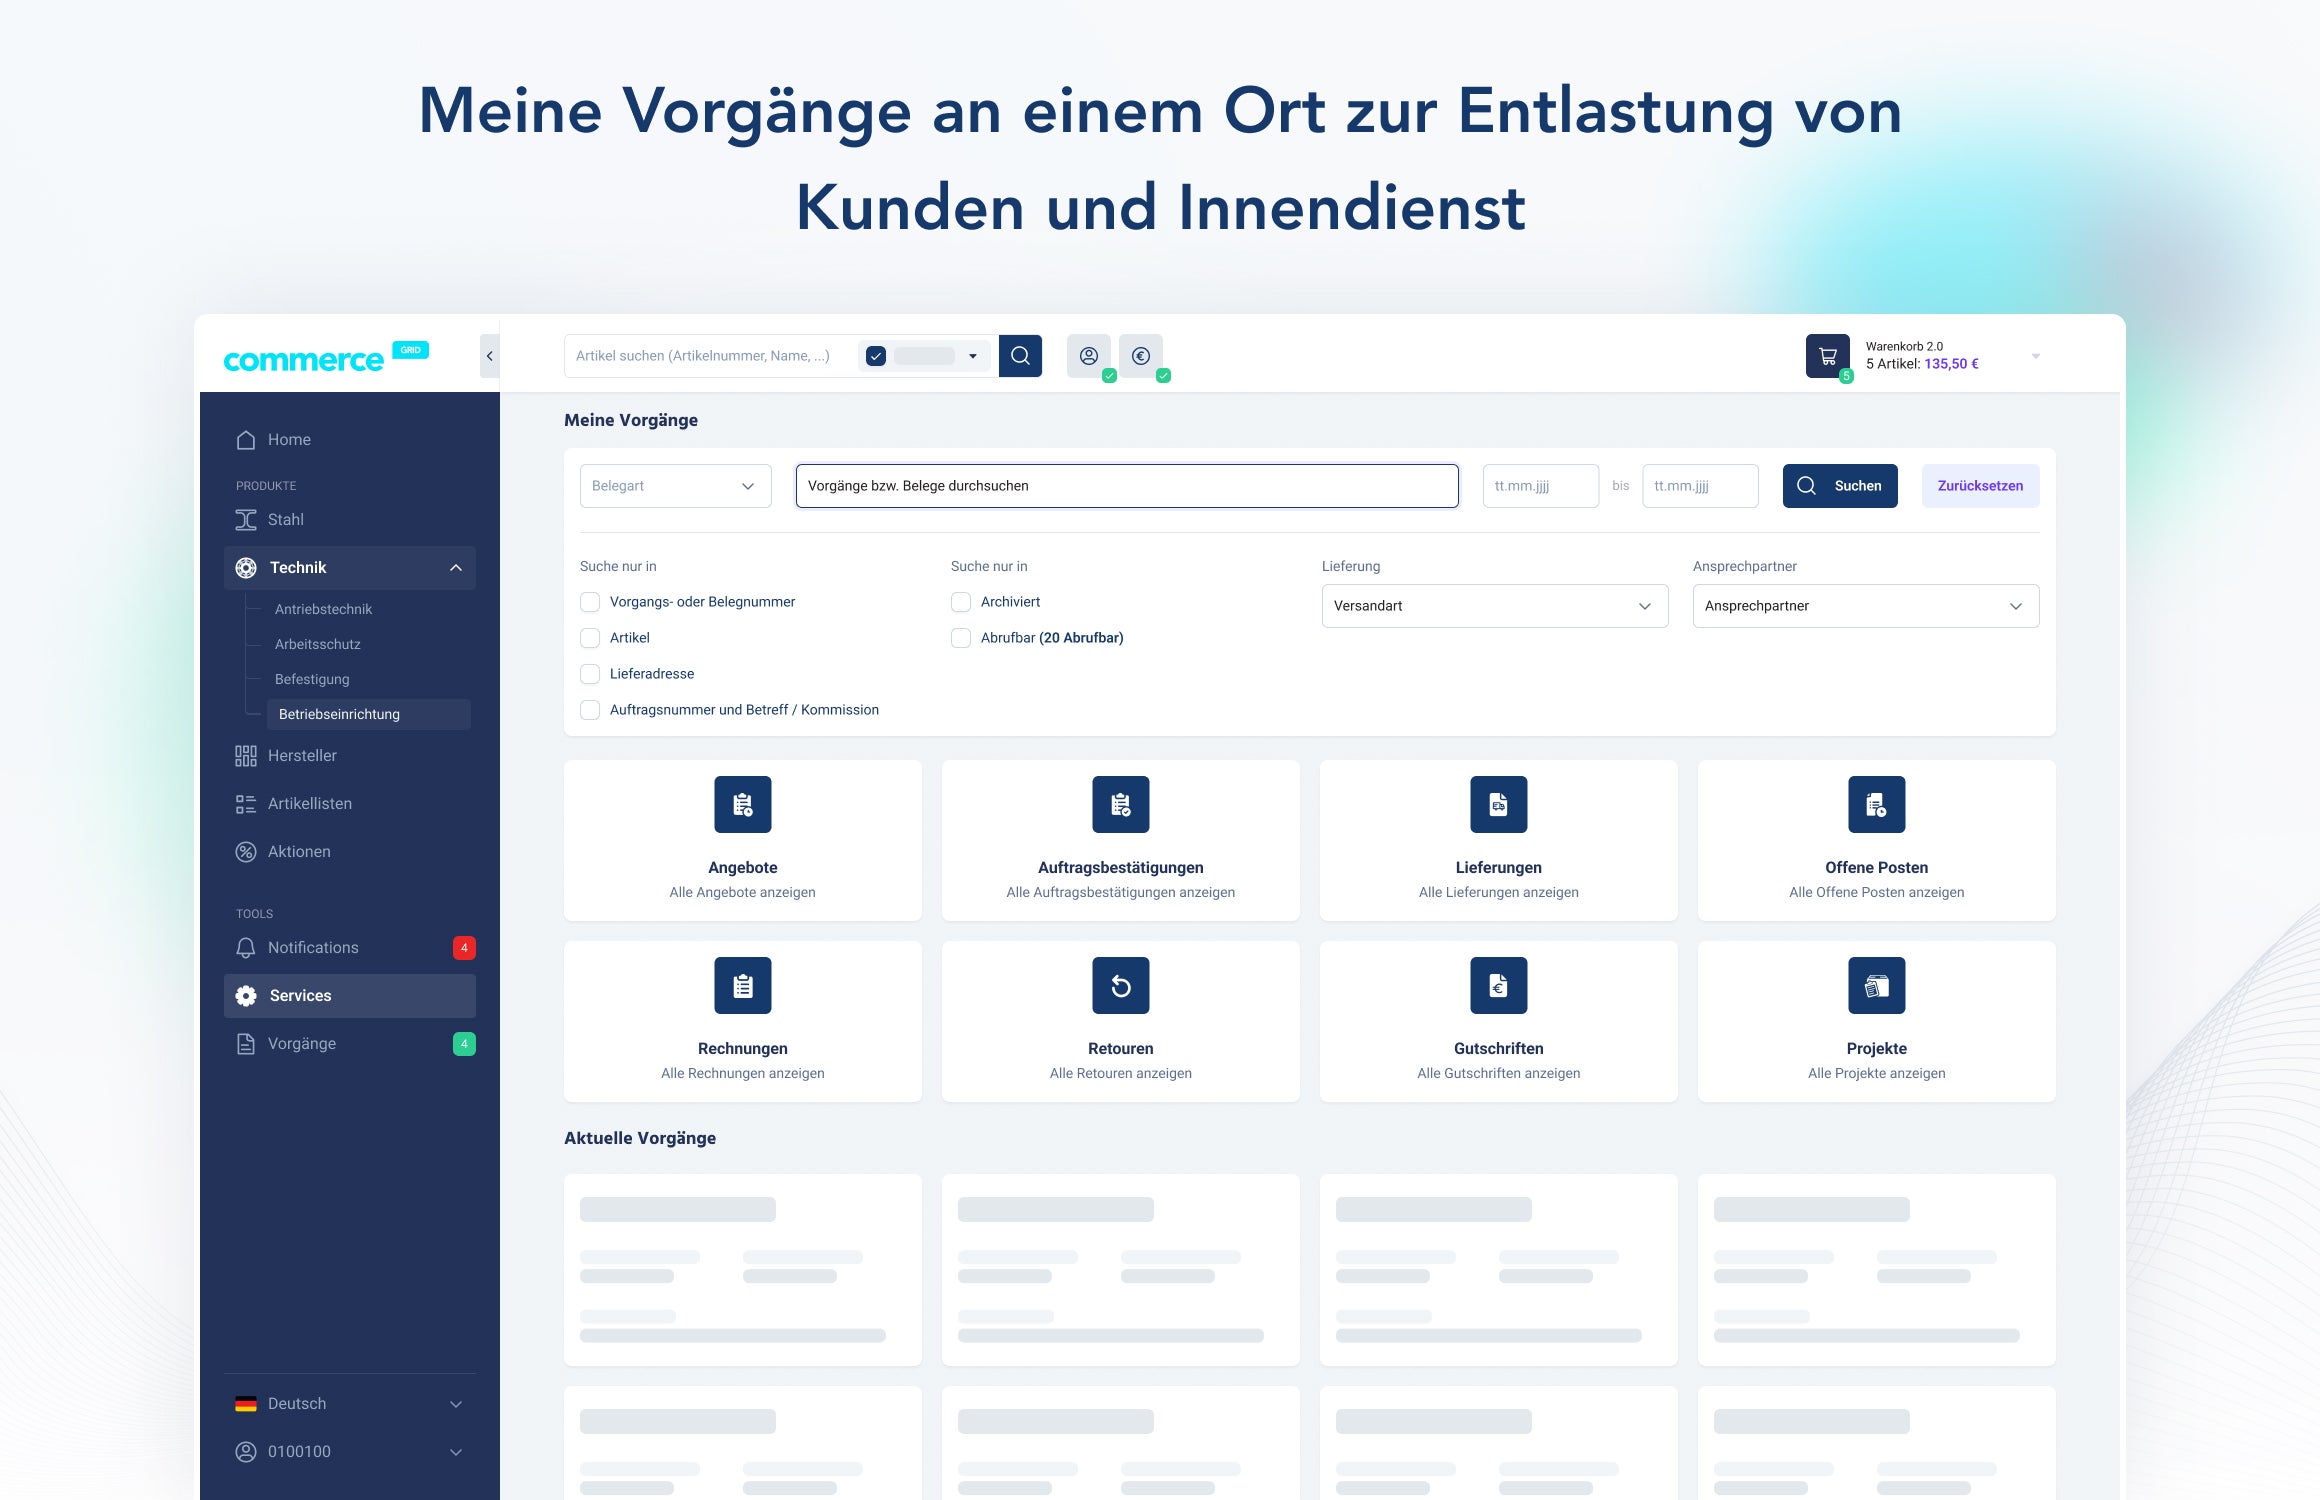2320x1500 pixels.
Task: Enable the Archiviert checkbox
Action: pyautogui.click(x=961, y=602)
